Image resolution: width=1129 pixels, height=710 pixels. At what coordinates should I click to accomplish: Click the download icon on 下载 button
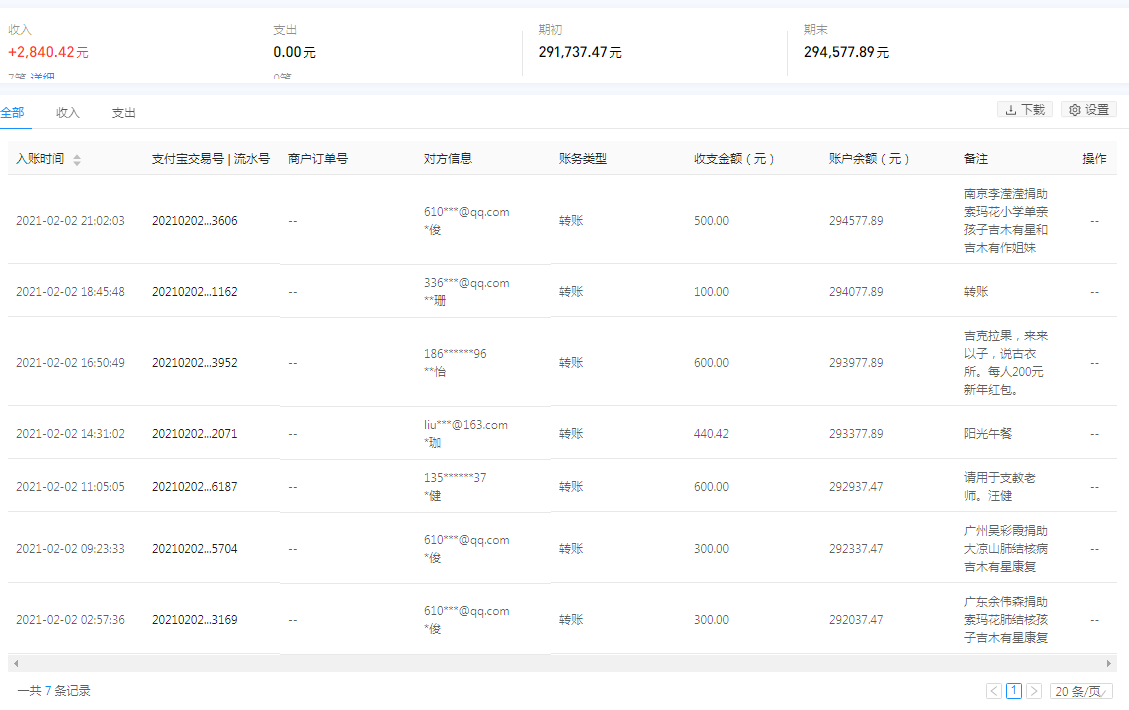[1011, 110]
